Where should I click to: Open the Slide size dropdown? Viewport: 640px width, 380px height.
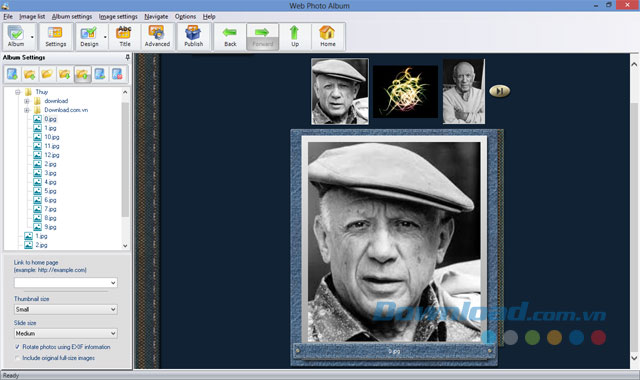pos(66,333)
